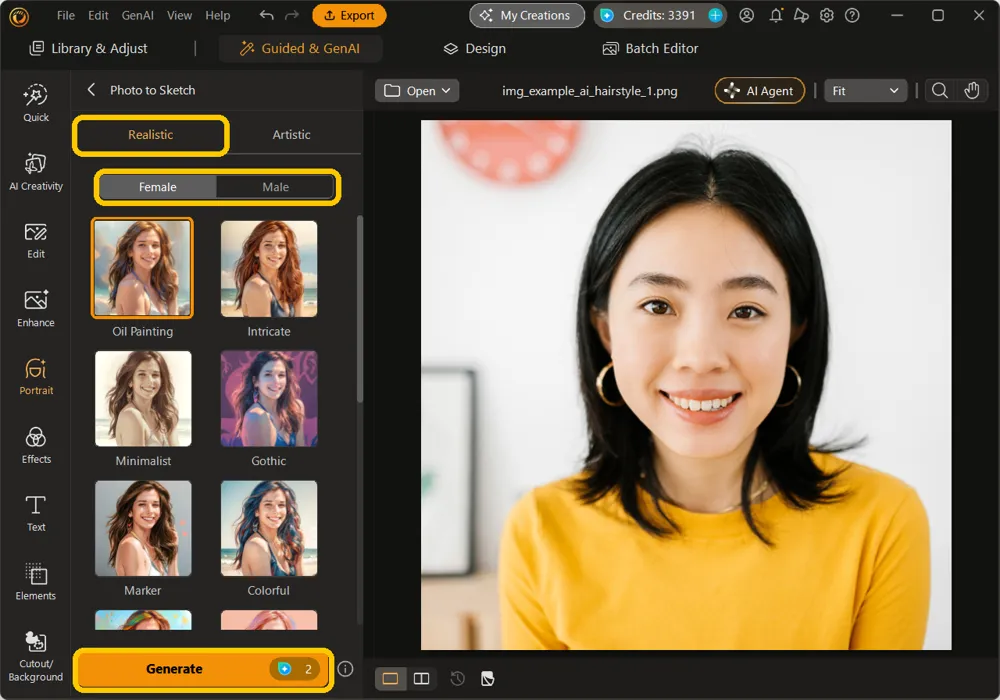Choose the Marker style thumbnail
This screenshot has height=700, width=1000.
click(143, 529)
